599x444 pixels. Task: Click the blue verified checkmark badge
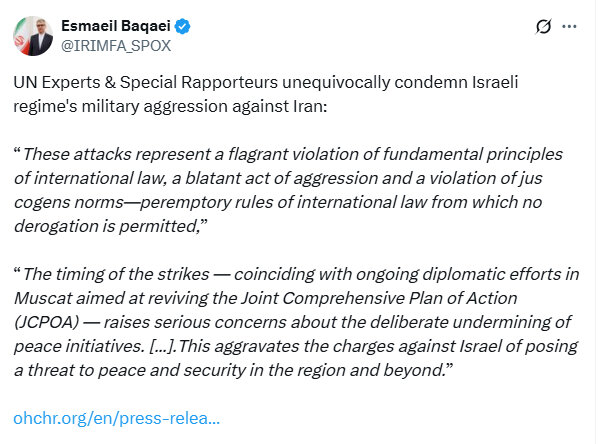[182, 26]
